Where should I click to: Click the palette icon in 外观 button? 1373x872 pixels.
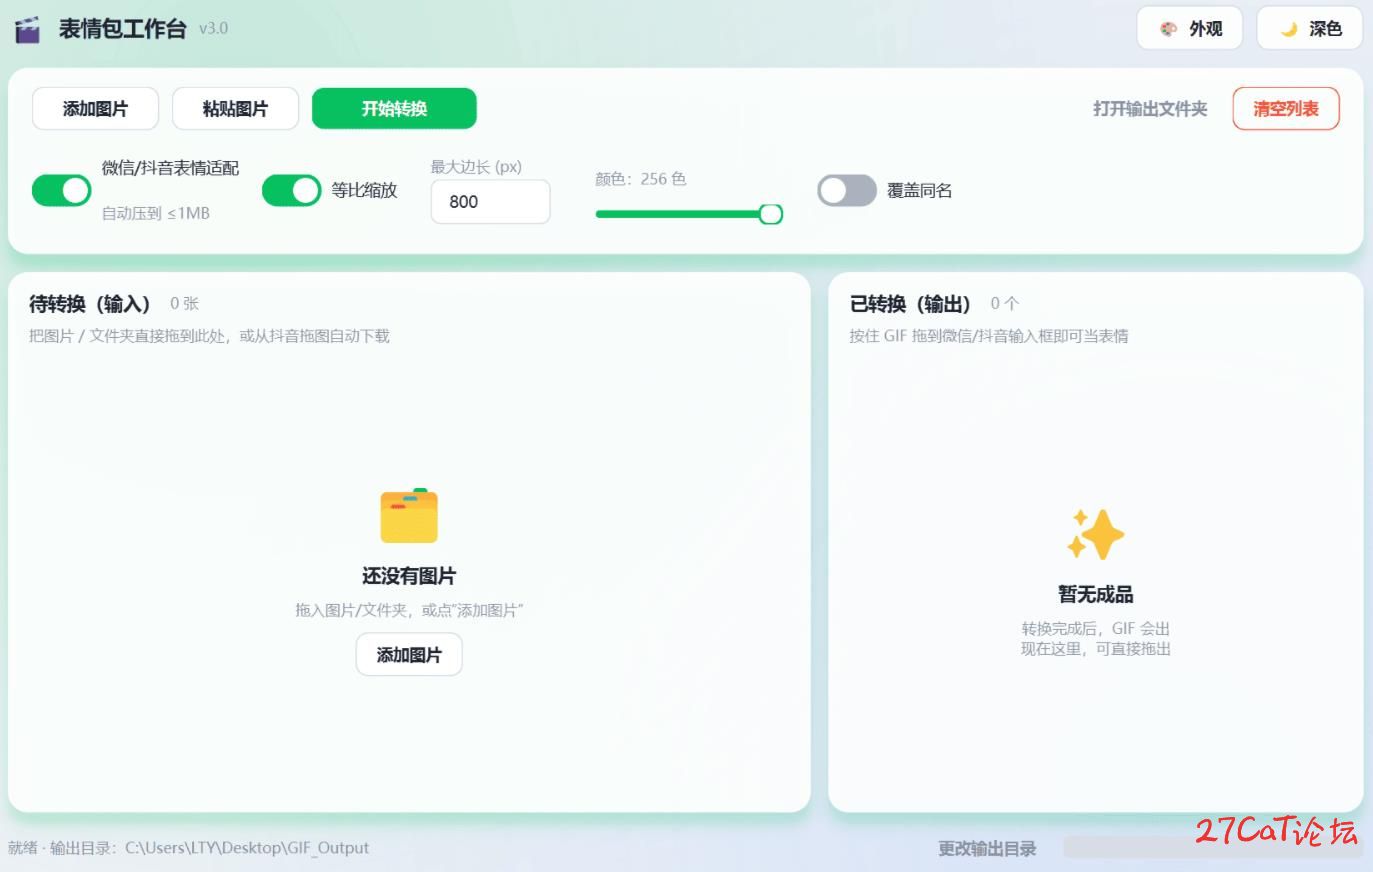(1168, 29)
